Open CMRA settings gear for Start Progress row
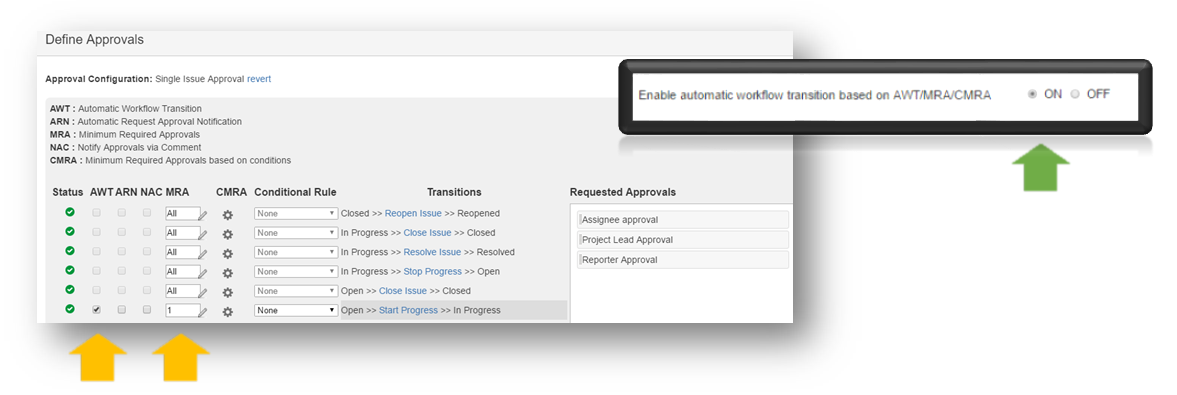This screenshot has height=395, width=1177. pyautogui.click(x=228, y=312)
